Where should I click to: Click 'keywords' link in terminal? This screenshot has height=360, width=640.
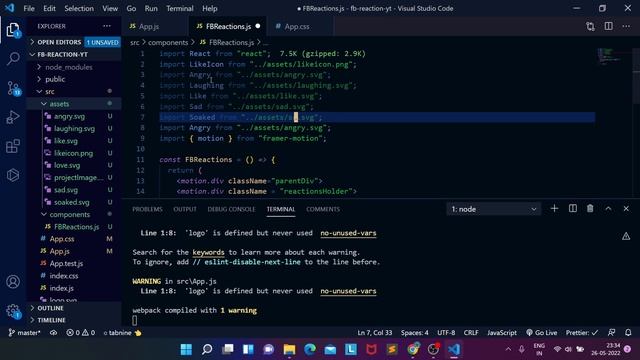coord(208,252)
